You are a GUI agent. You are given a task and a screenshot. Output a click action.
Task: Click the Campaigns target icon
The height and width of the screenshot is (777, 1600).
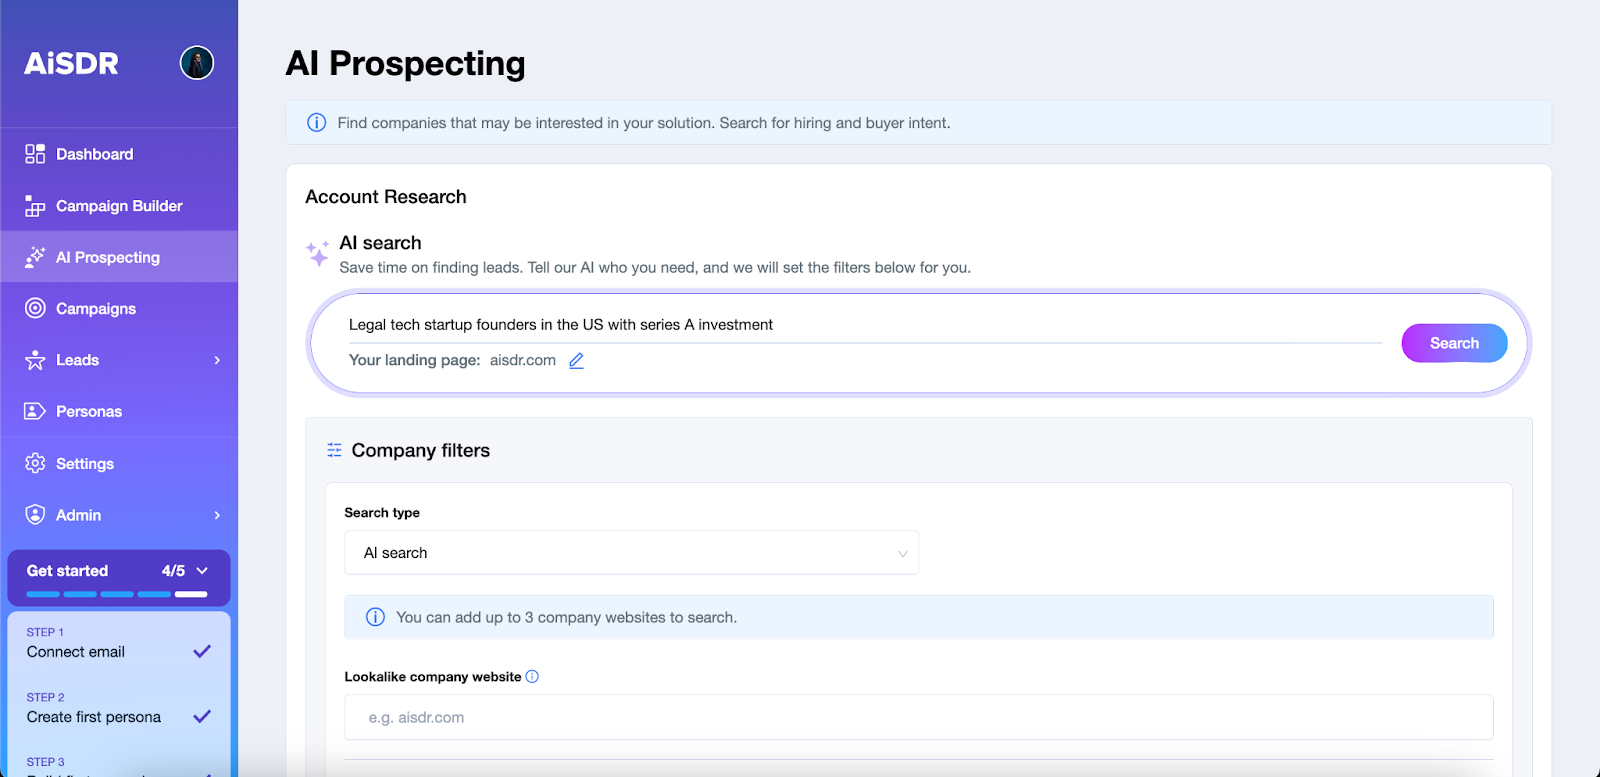click(35, 308)
